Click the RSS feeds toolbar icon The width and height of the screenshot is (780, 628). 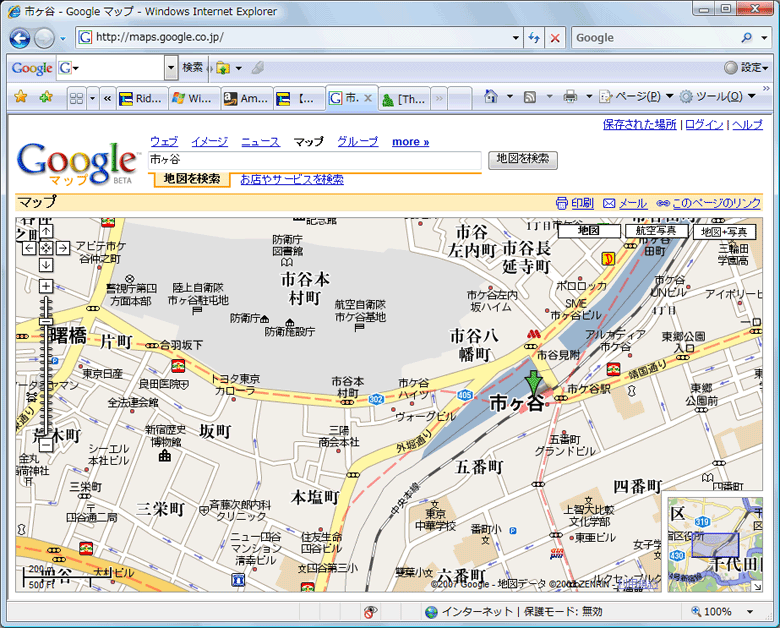530,97
